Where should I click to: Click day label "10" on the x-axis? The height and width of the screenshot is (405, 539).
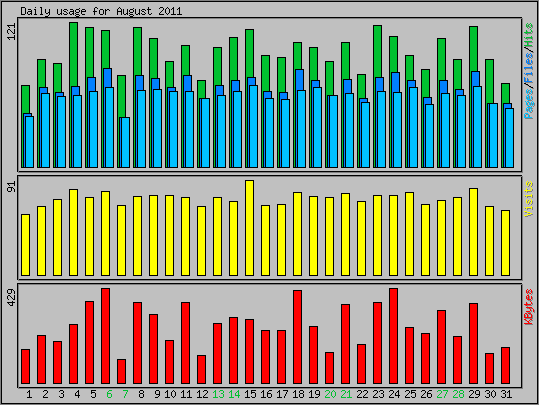coord(170,394)
